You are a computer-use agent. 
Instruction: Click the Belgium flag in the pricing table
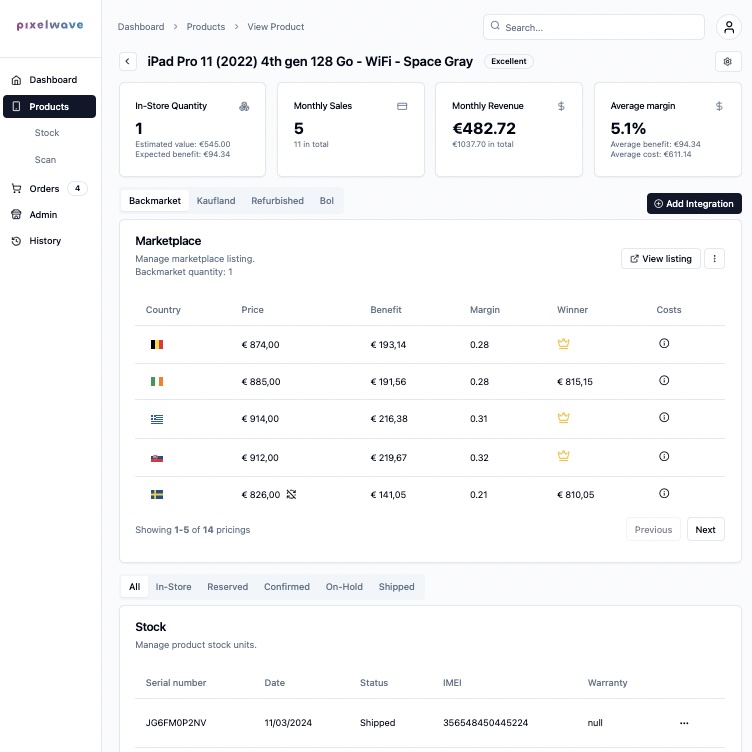click(157, 344)
